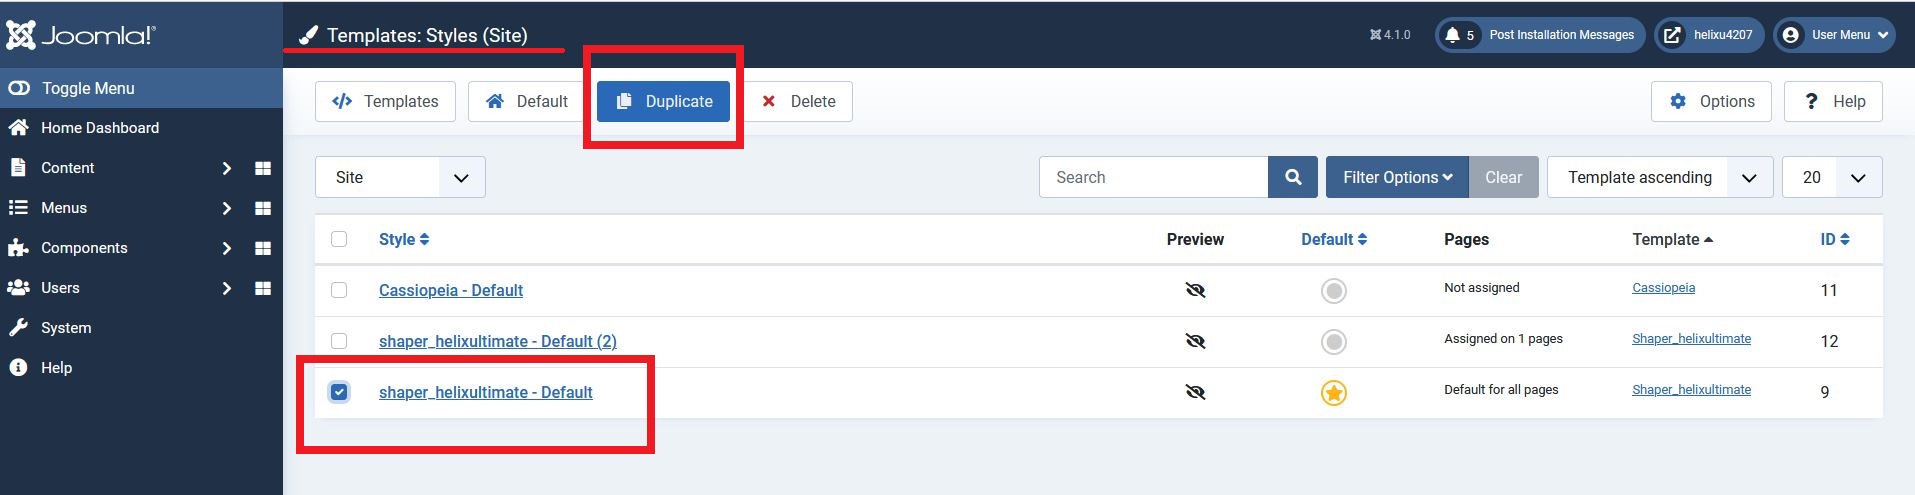The image size is (1915, 495).
Task: Check the Cassiopeia - Default checkbox
Action: click(339, 290)
